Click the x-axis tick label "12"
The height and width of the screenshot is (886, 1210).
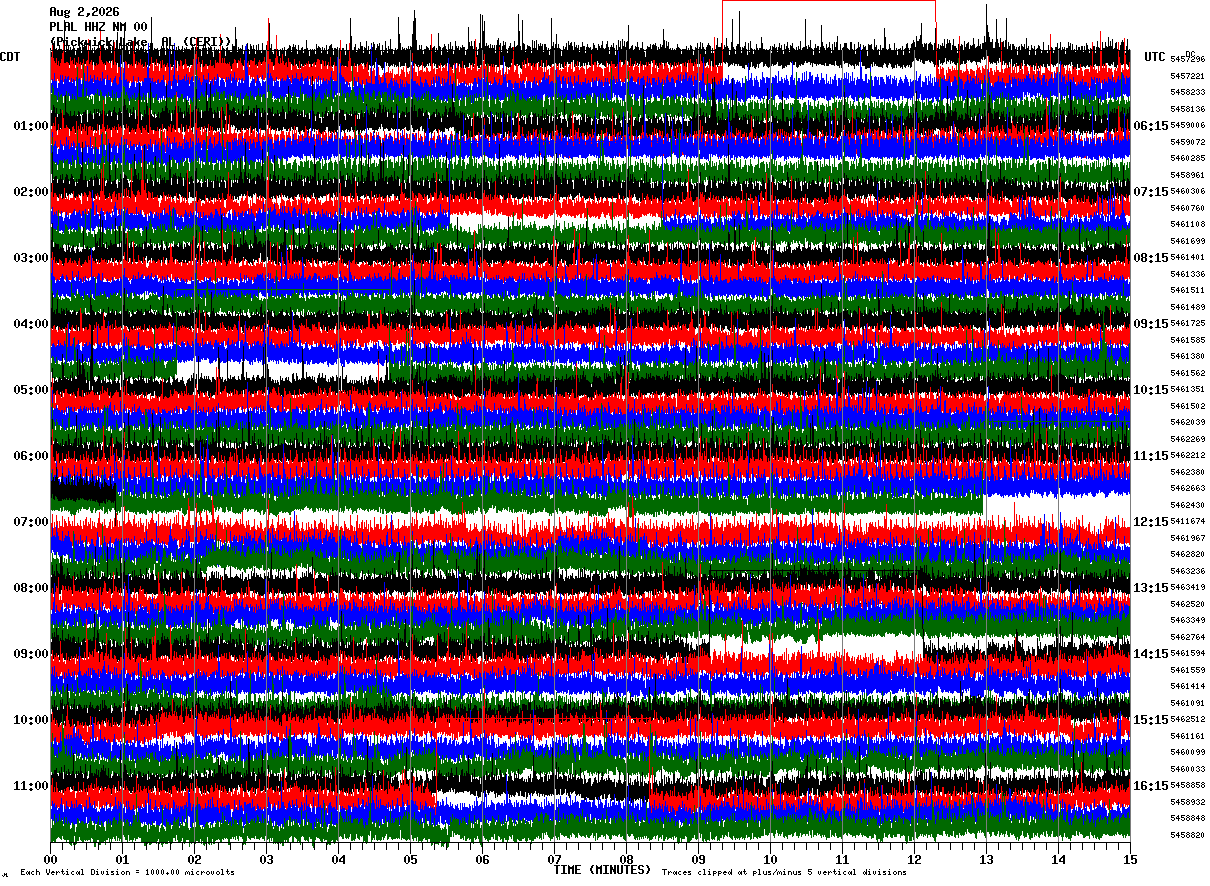tap(914, 859)
